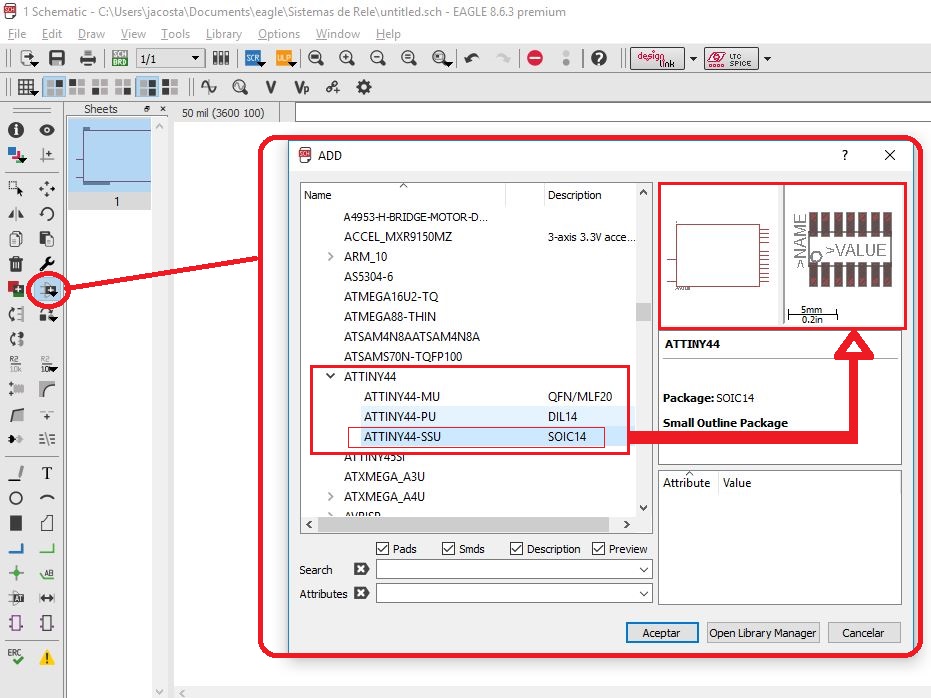Select the Delete trash can tool
This screenshot has height=698, width=931.
(16, 264)
